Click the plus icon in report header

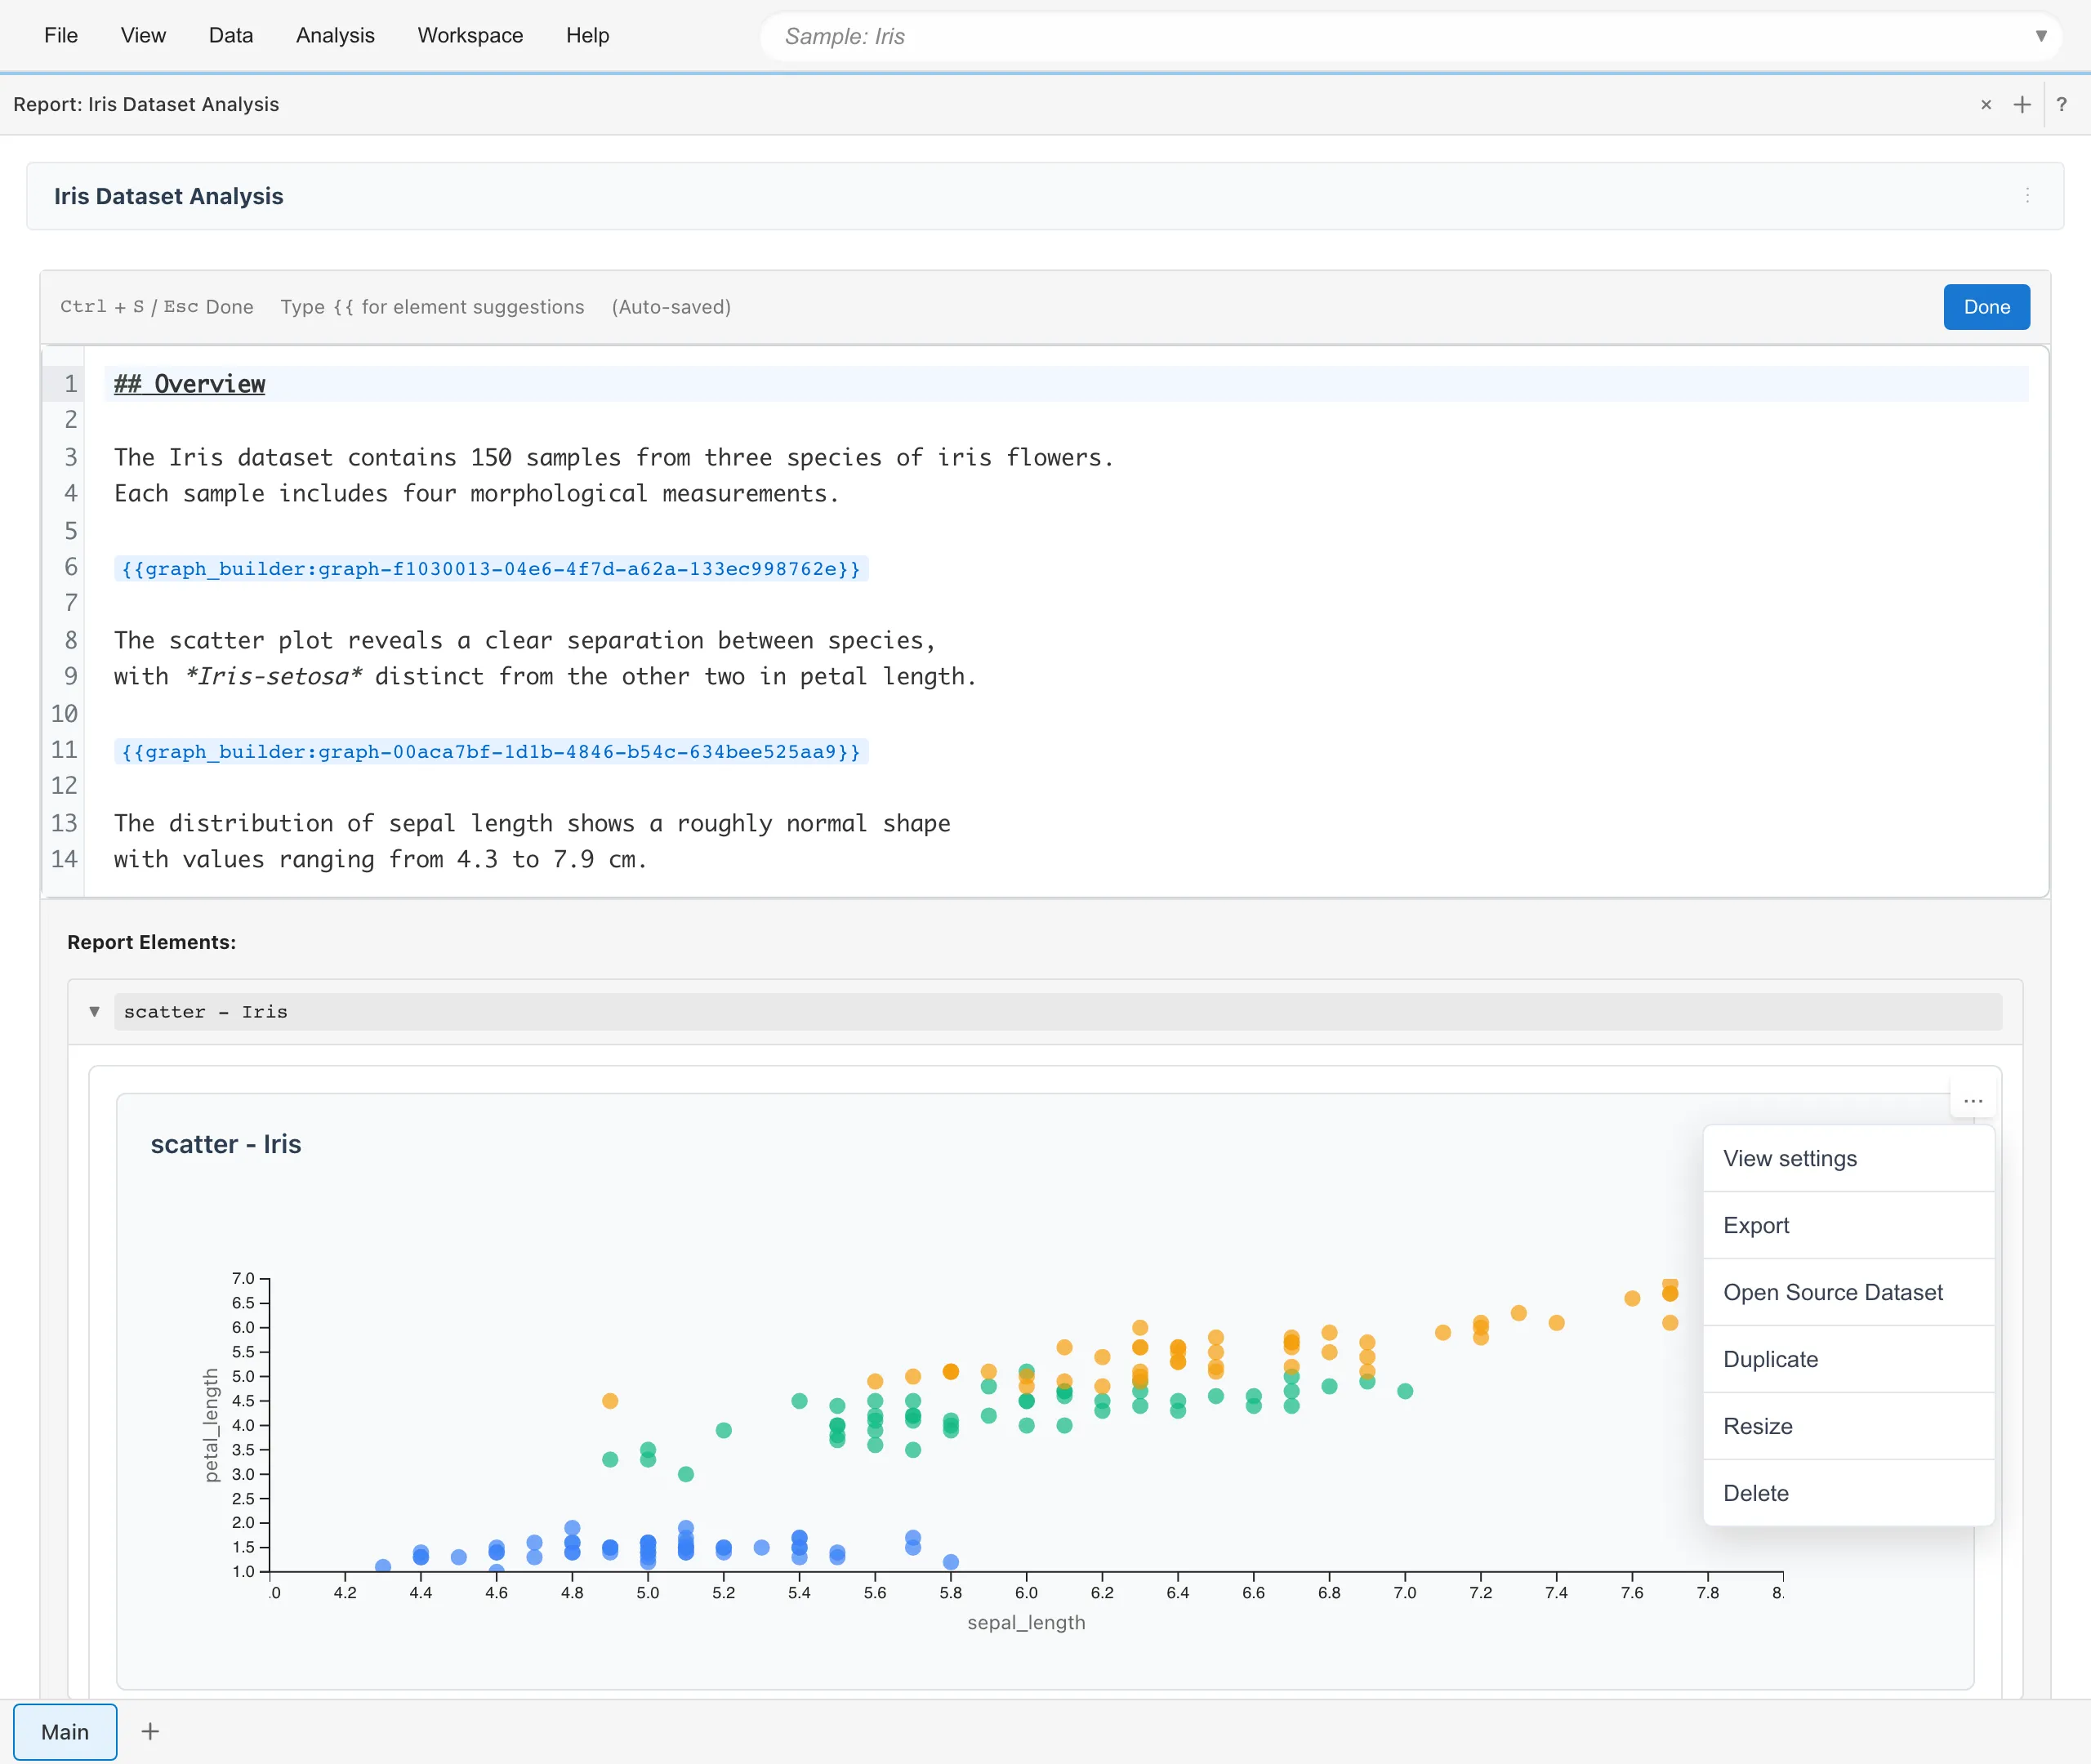[x=2022, y=105]
